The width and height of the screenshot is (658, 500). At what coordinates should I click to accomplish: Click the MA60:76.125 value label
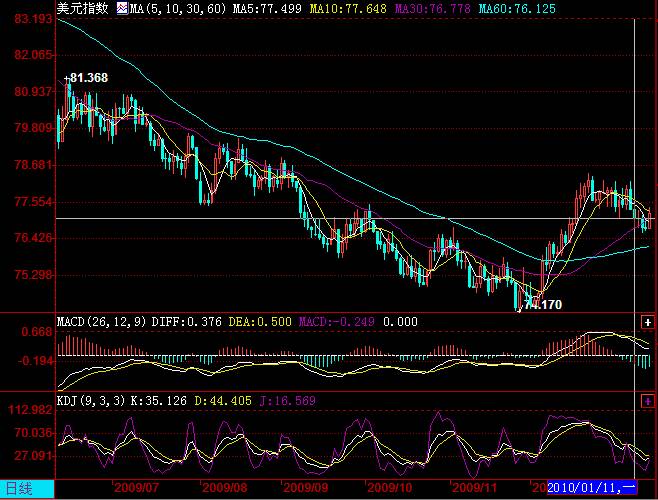(x=517, y=8)
